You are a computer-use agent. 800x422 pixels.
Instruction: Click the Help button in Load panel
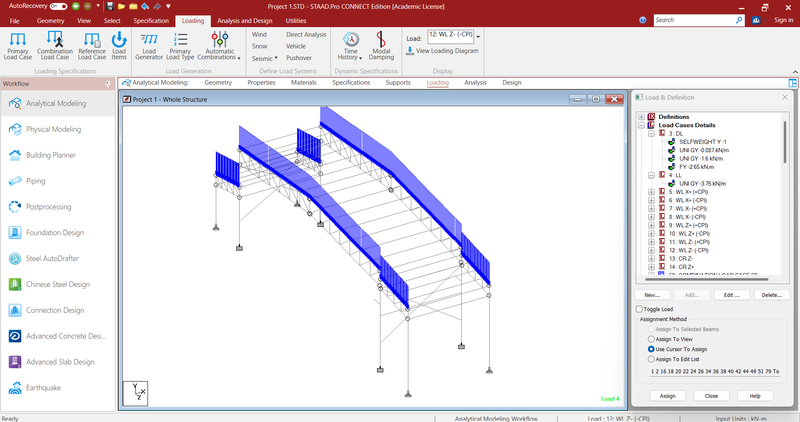click(755, 396)
